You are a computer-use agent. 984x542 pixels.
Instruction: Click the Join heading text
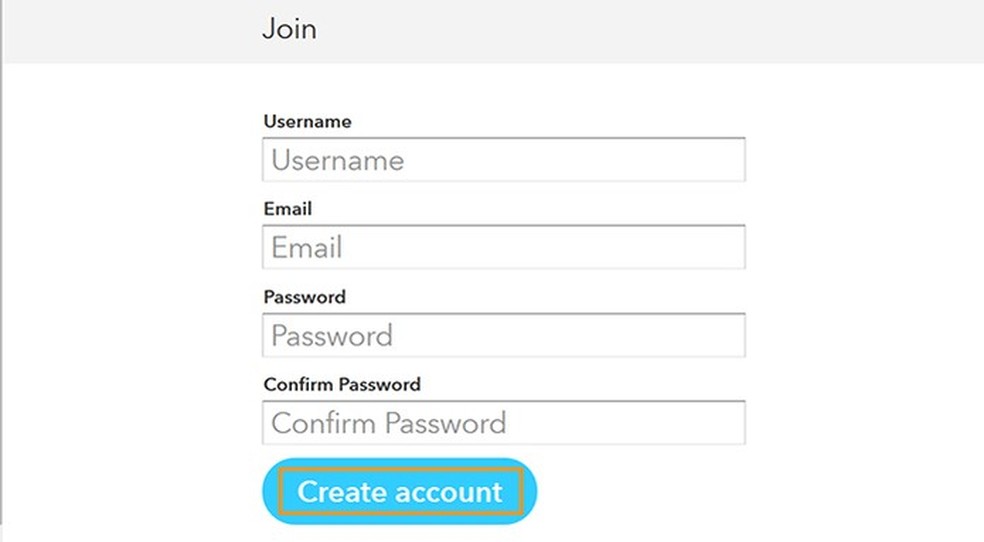(289, 28)
